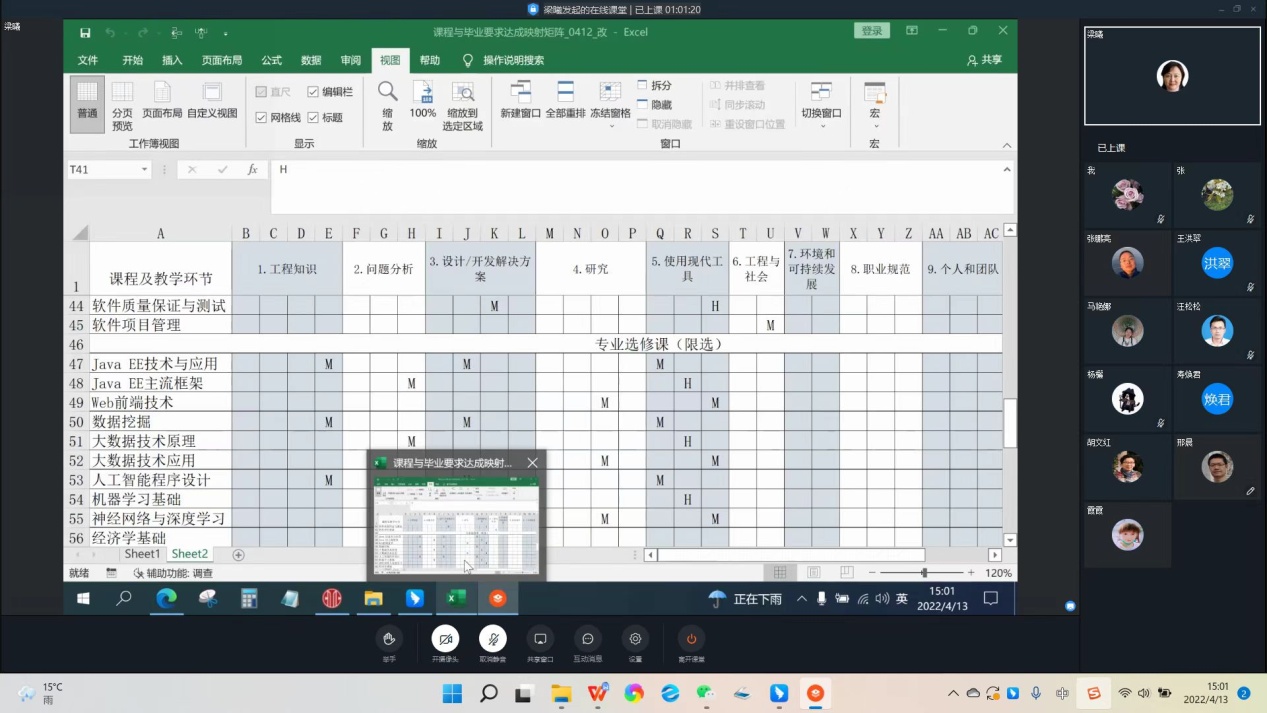
Task: Switch to the Data (数据) tab
Action: (311, 61)
